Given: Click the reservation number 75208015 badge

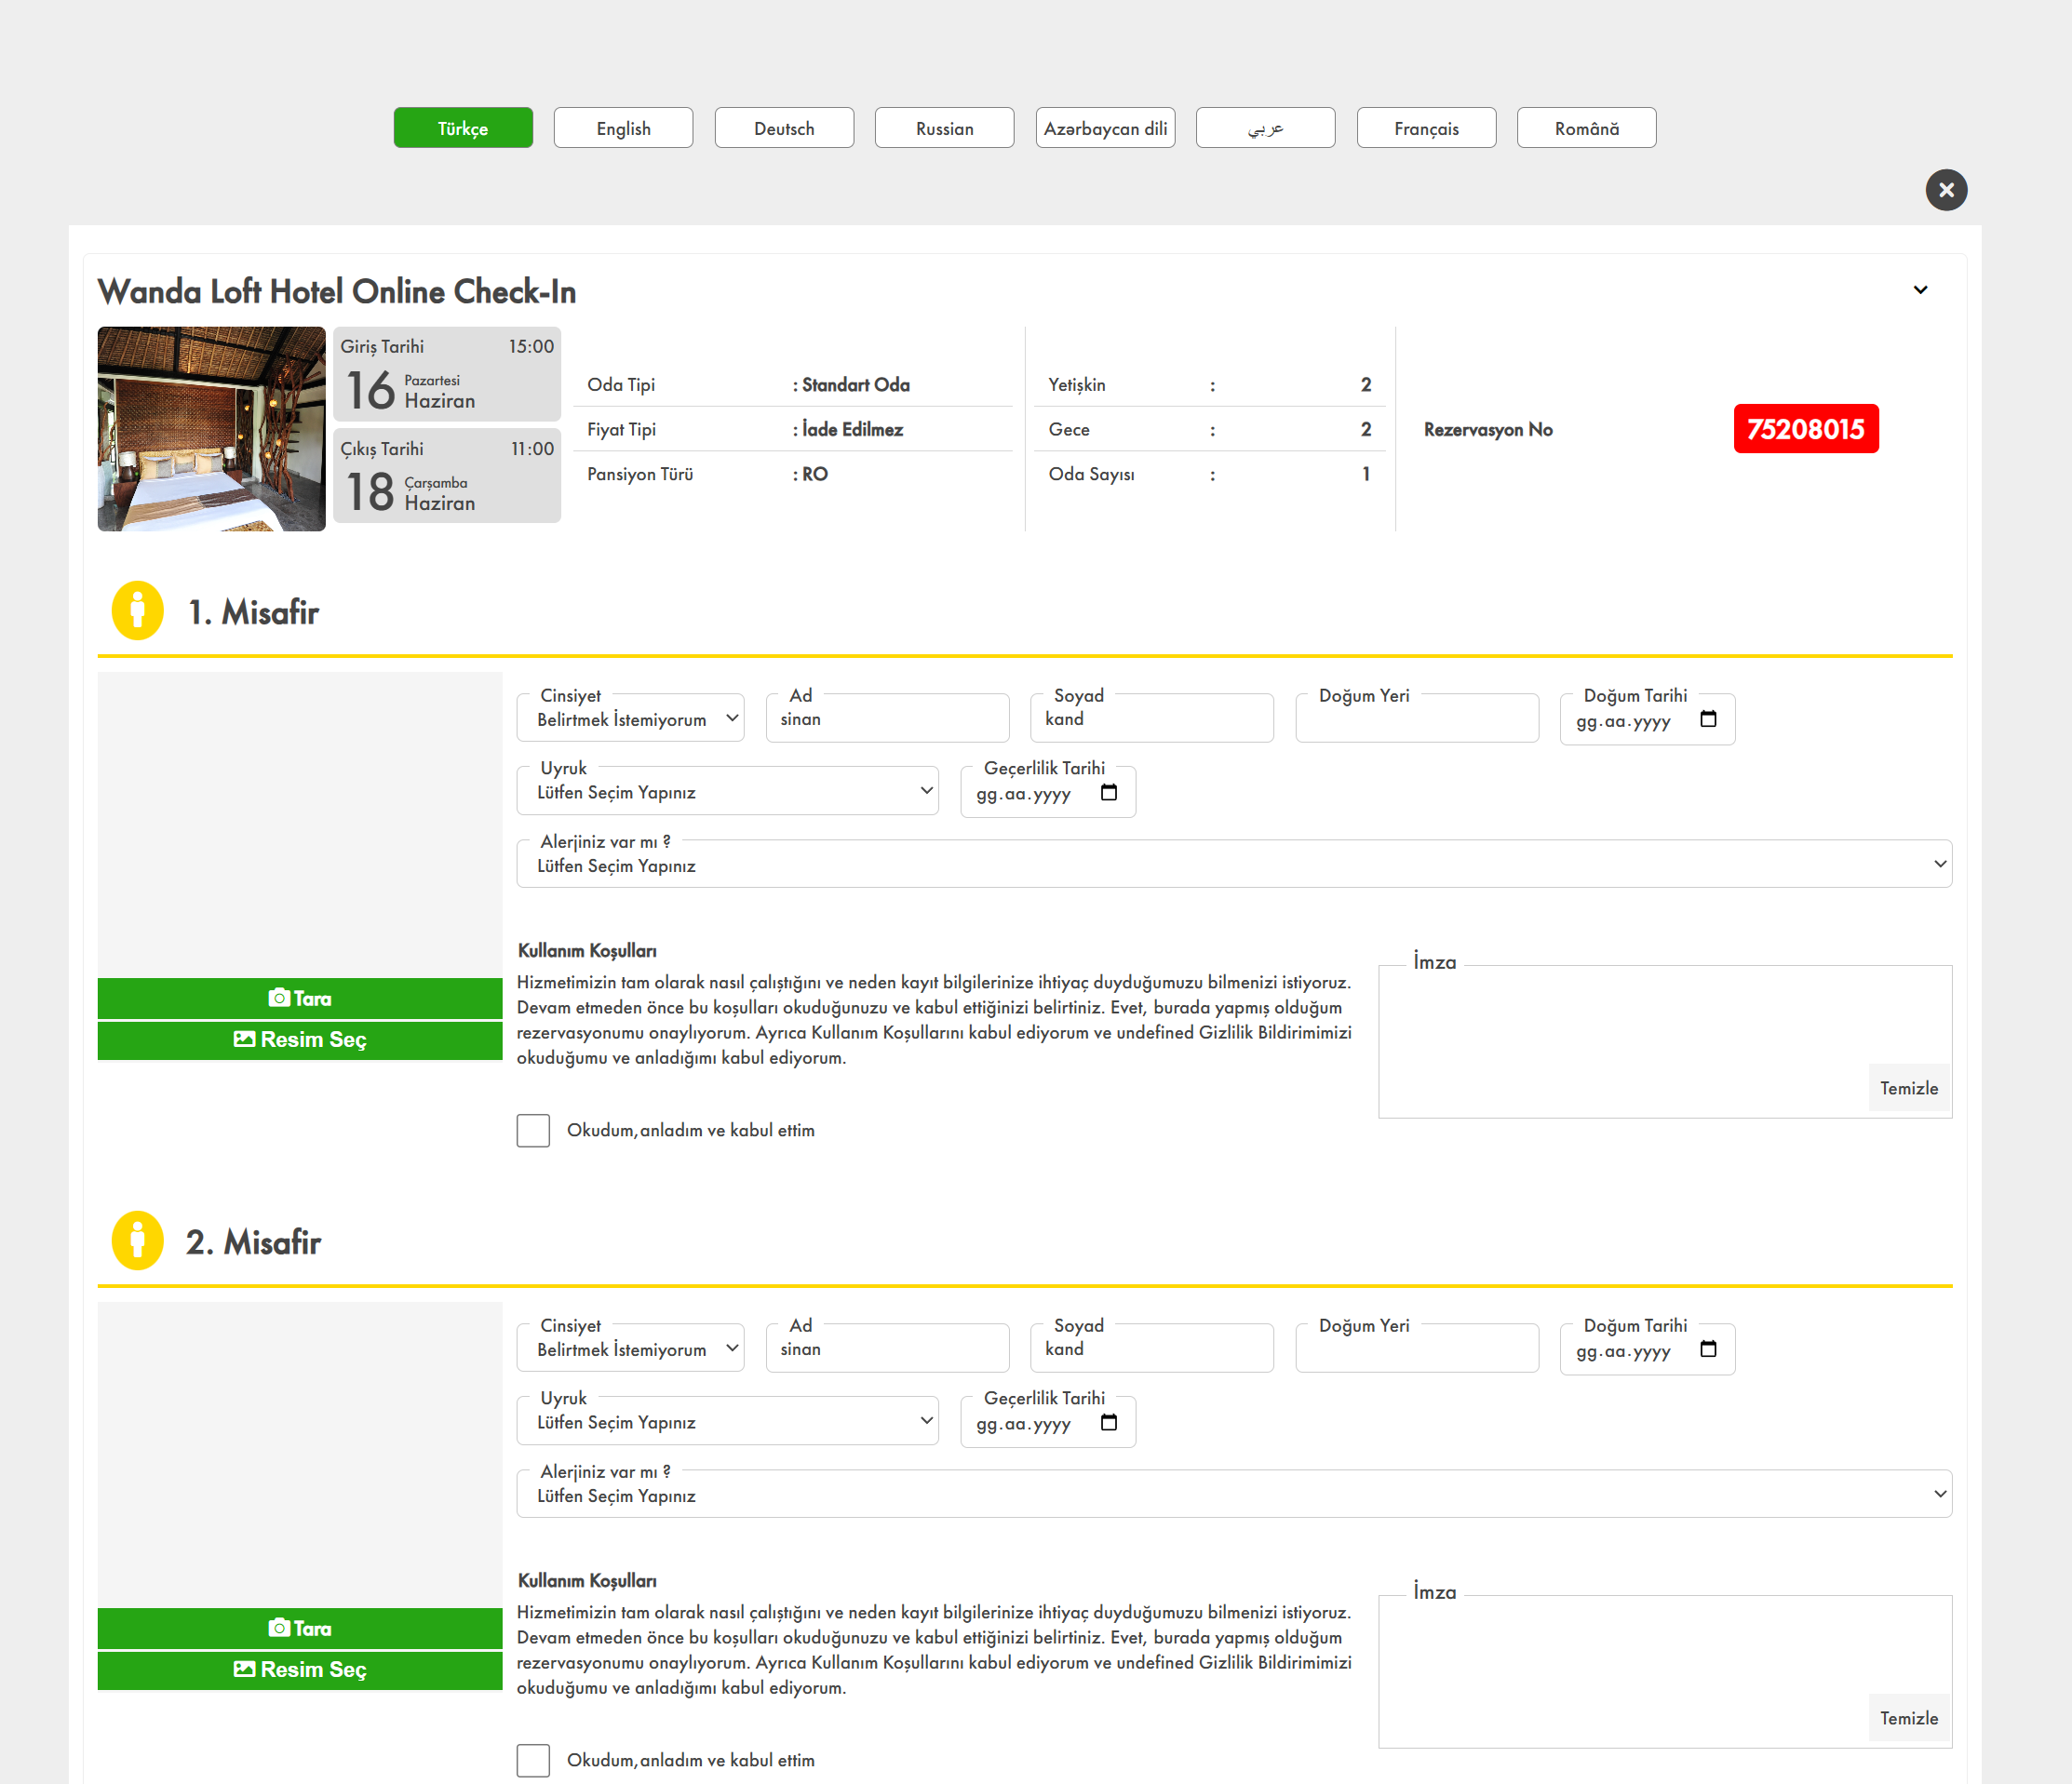Looking at the screenshot, I should click(x=1805, y=429).
